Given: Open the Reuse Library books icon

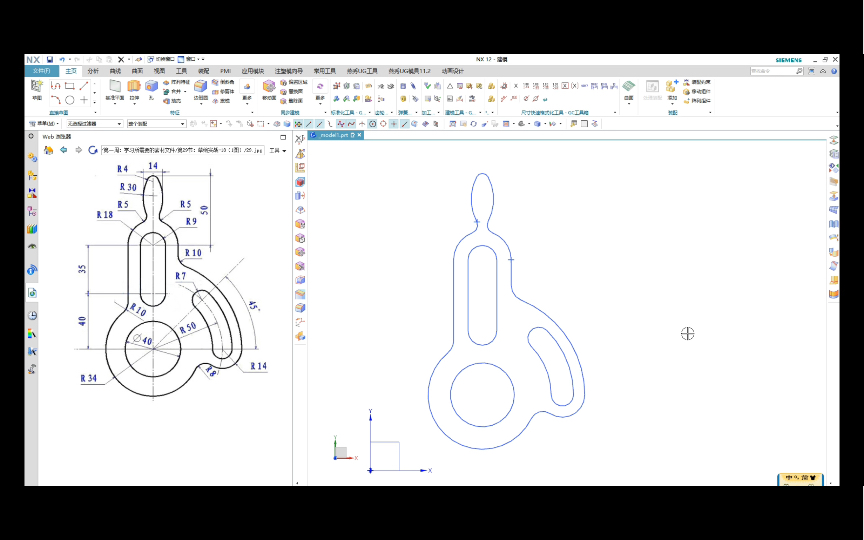Looking at the screenshot, I should (33, 229).
